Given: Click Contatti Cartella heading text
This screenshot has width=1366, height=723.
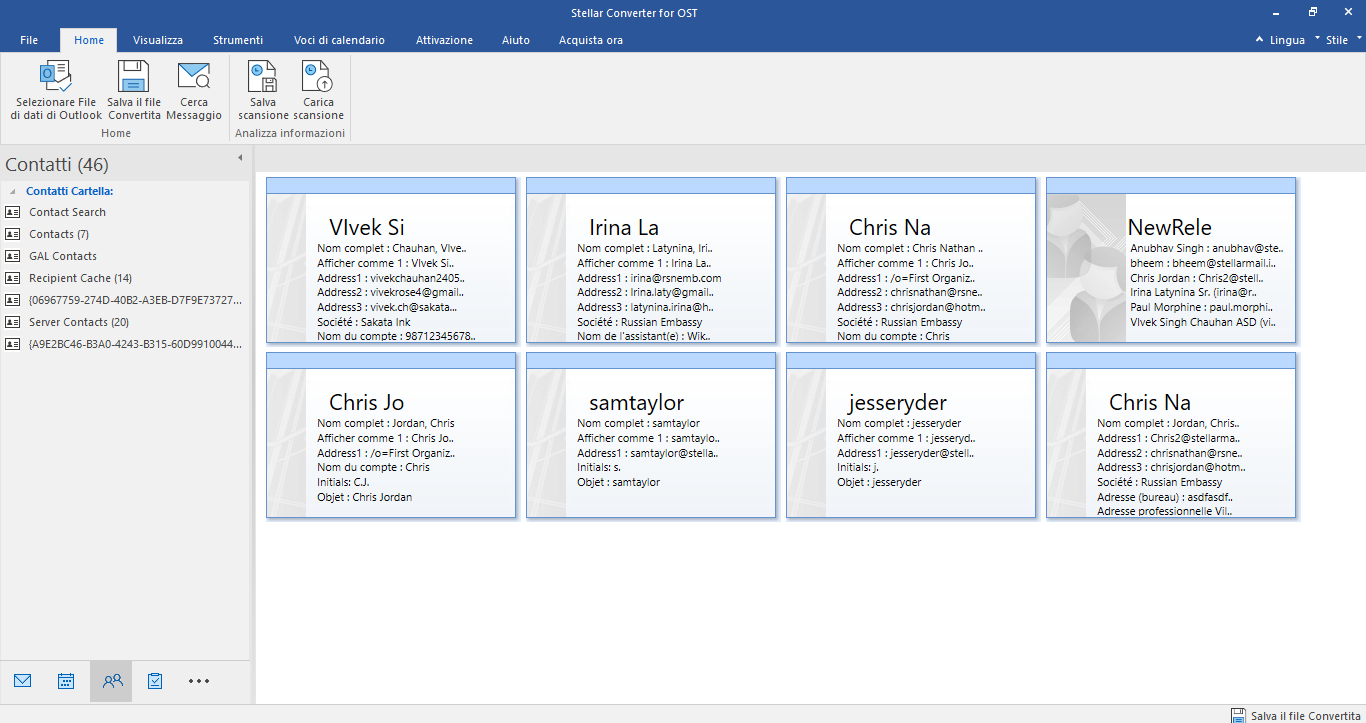Looking at the screenshot, I should [70, 191].
